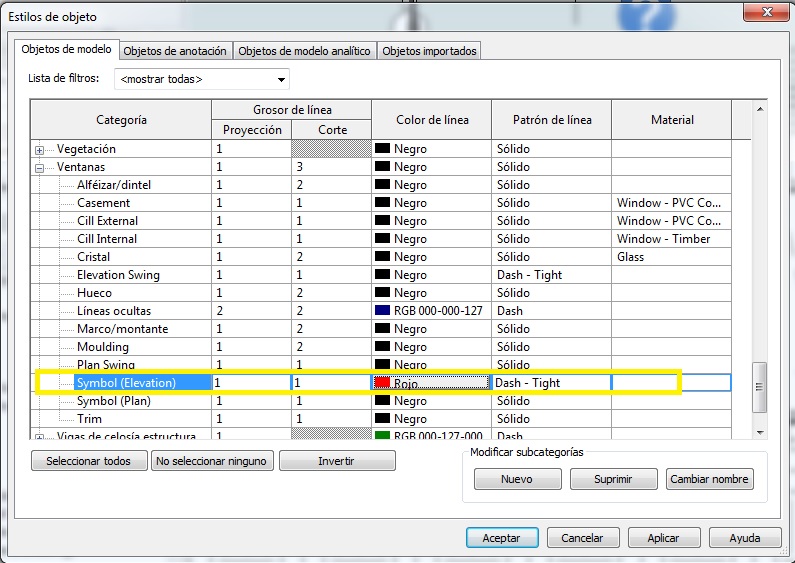Go to Objetos importados tab
This screenshot has height=563, width=795.
pyautogui.click(x=429, y=51)
